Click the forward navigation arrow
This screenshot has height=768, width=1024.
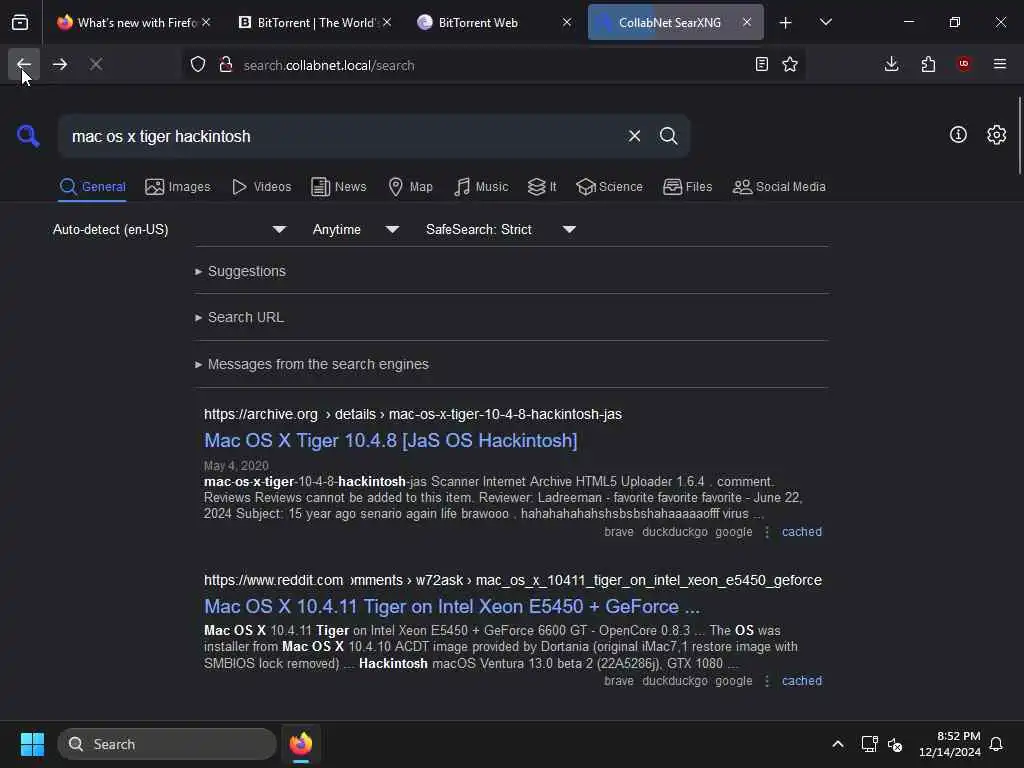pos(60,64)
